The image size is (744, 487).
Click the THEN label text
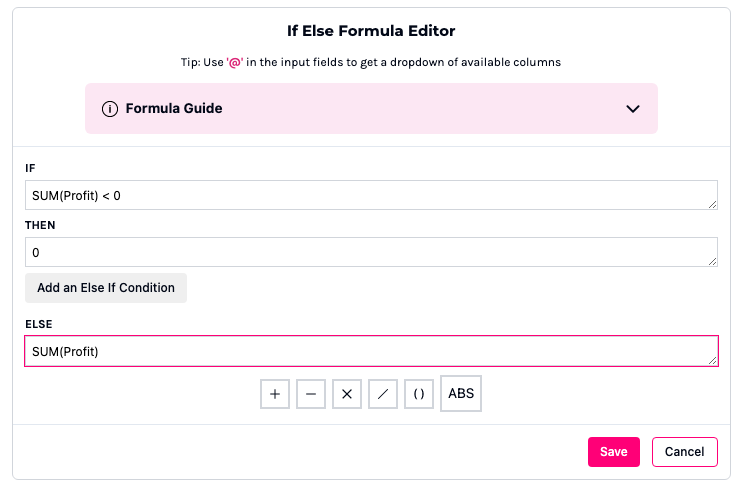39,226
